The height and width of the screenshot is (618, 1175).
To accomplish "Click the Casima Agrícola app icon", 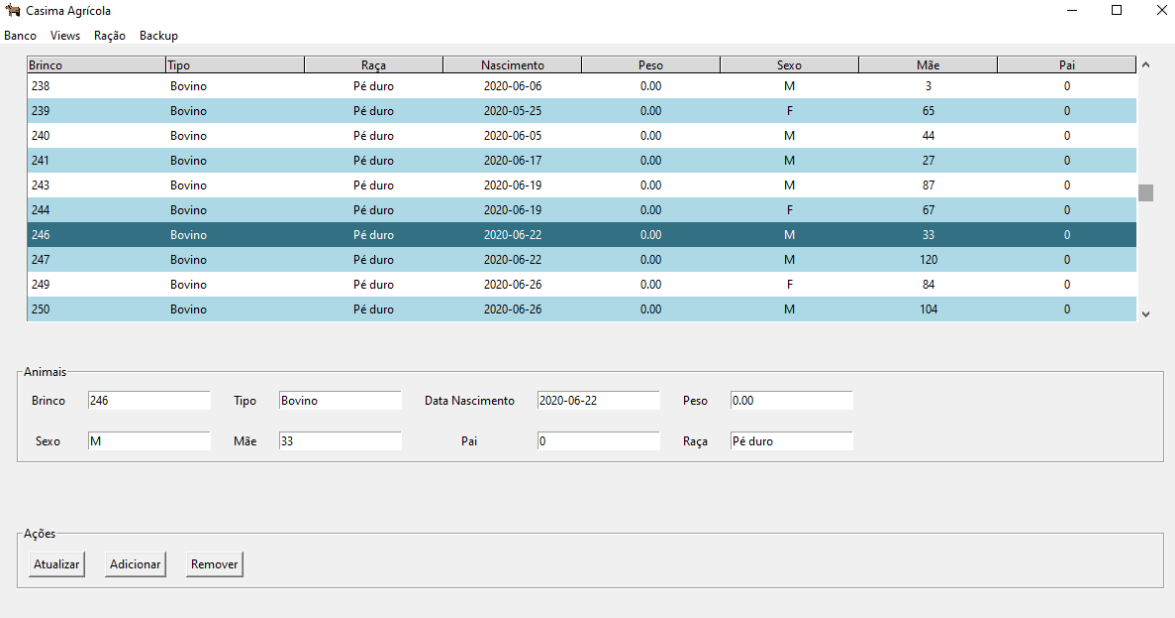I will coord(13,11).
